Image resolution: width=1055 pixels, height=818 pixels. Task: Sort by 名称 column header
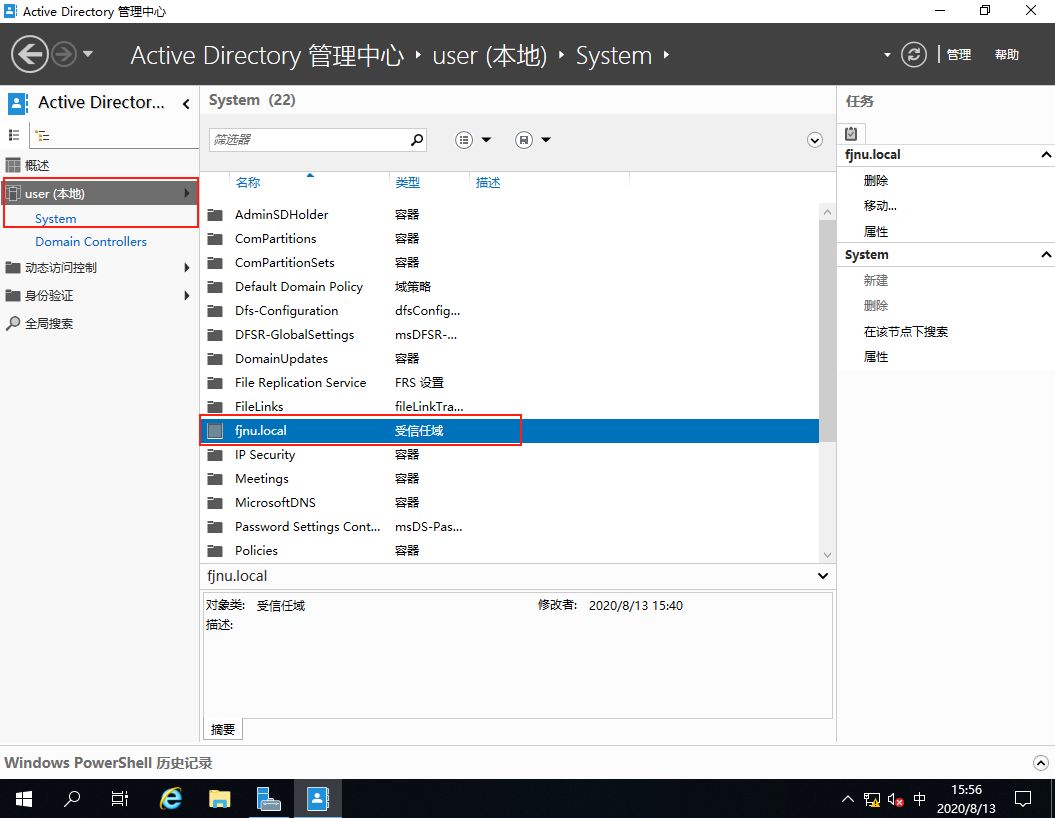[248, 182]
